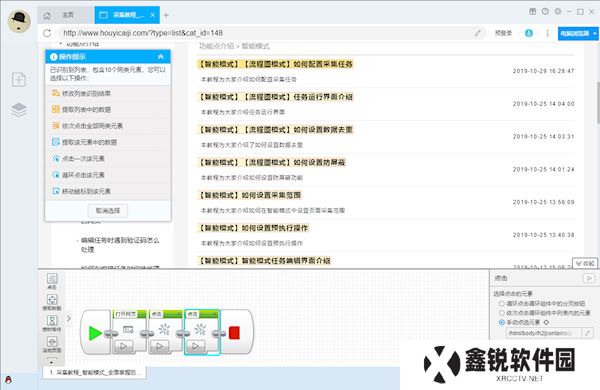Run the middle 点击 step with its play button

(x=160, y=346)
